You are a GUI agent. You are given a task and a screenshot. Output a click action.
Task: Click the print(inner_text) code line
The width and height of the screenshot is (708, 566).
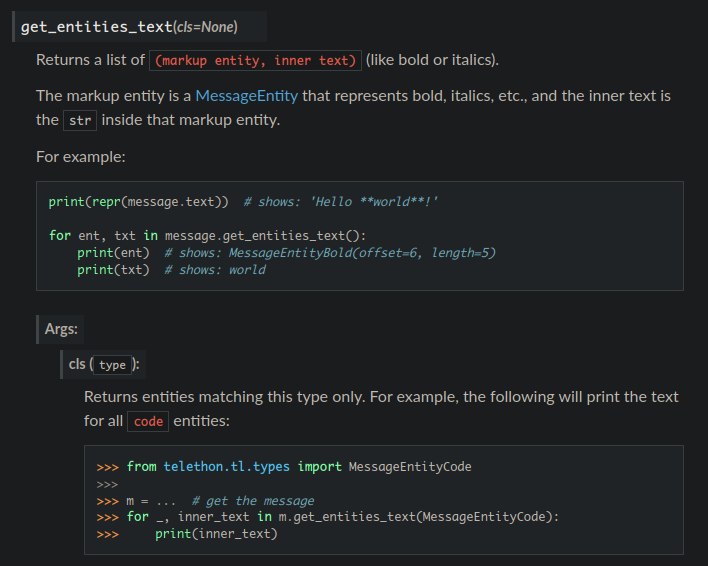point(215,534)
